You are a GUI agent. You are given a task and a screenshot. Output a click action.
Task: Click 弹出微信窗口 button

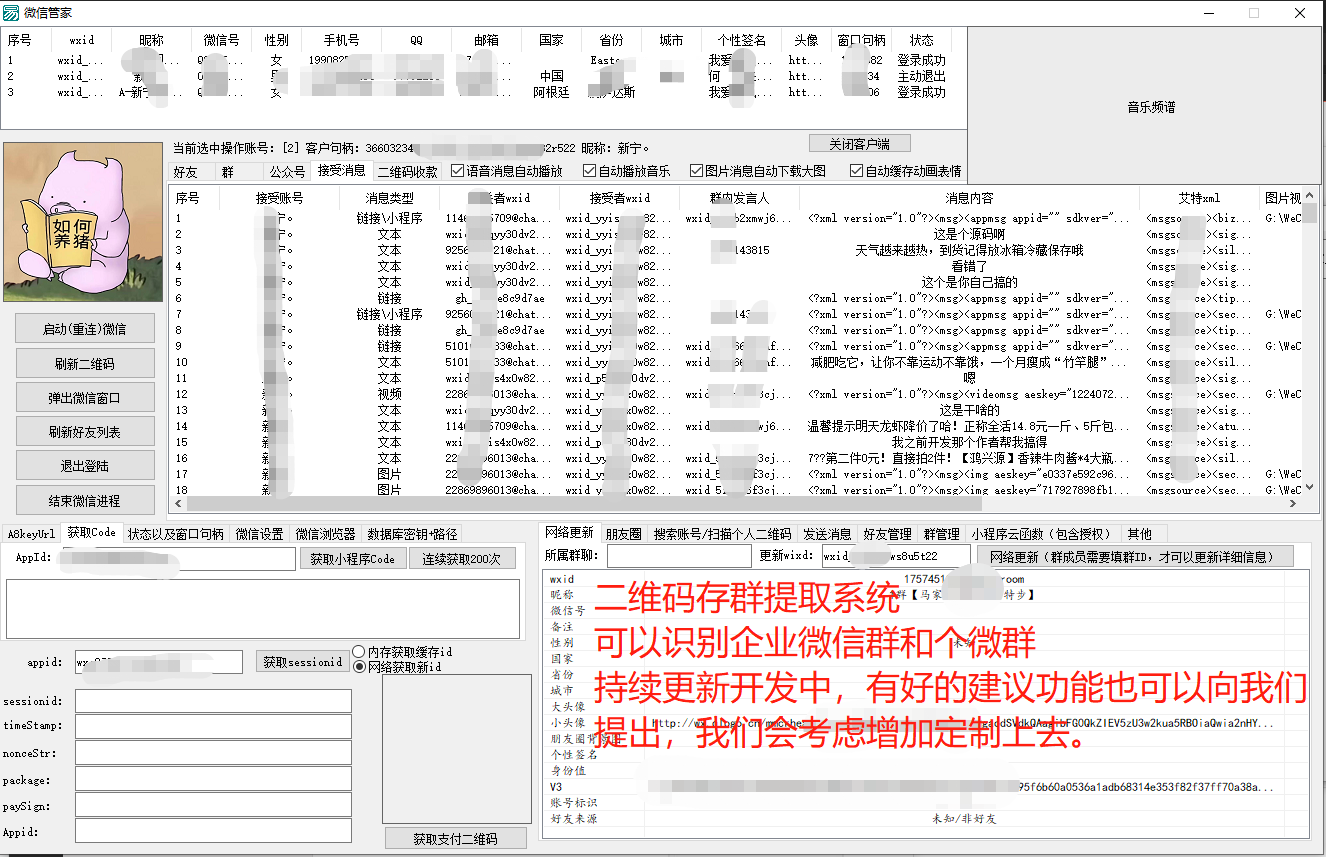pyautogui.click(x=85, y=398)
